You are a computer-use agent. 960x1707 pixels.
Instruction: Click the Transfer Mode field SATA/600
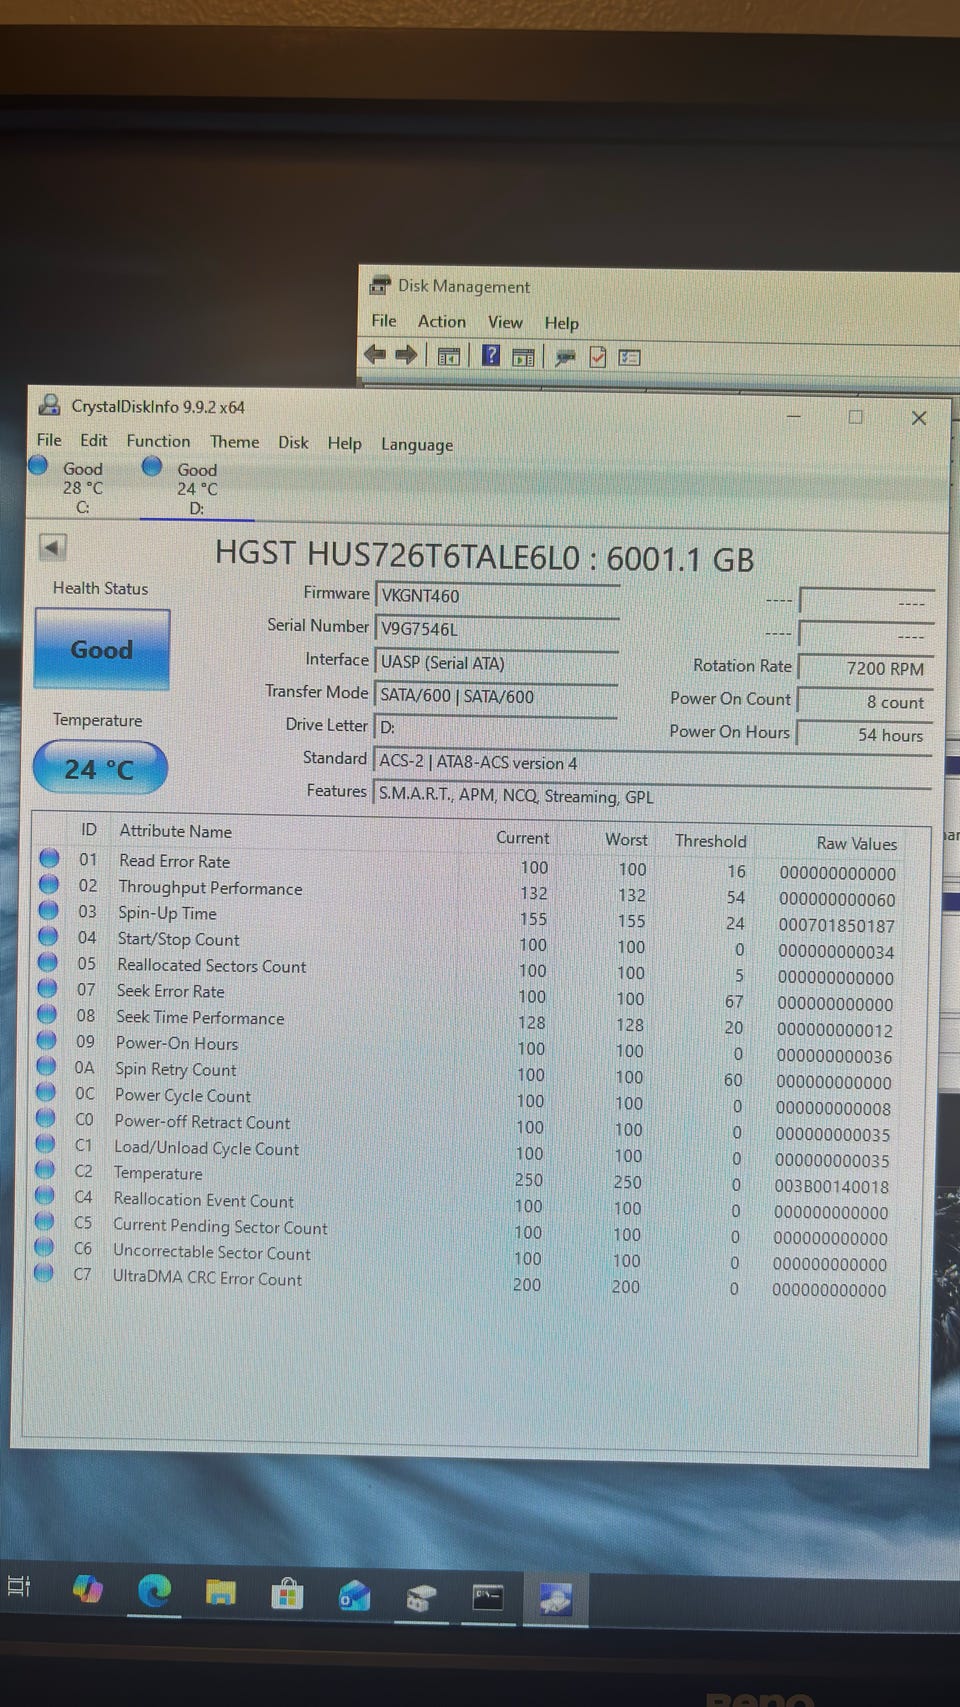click(495, 697)
